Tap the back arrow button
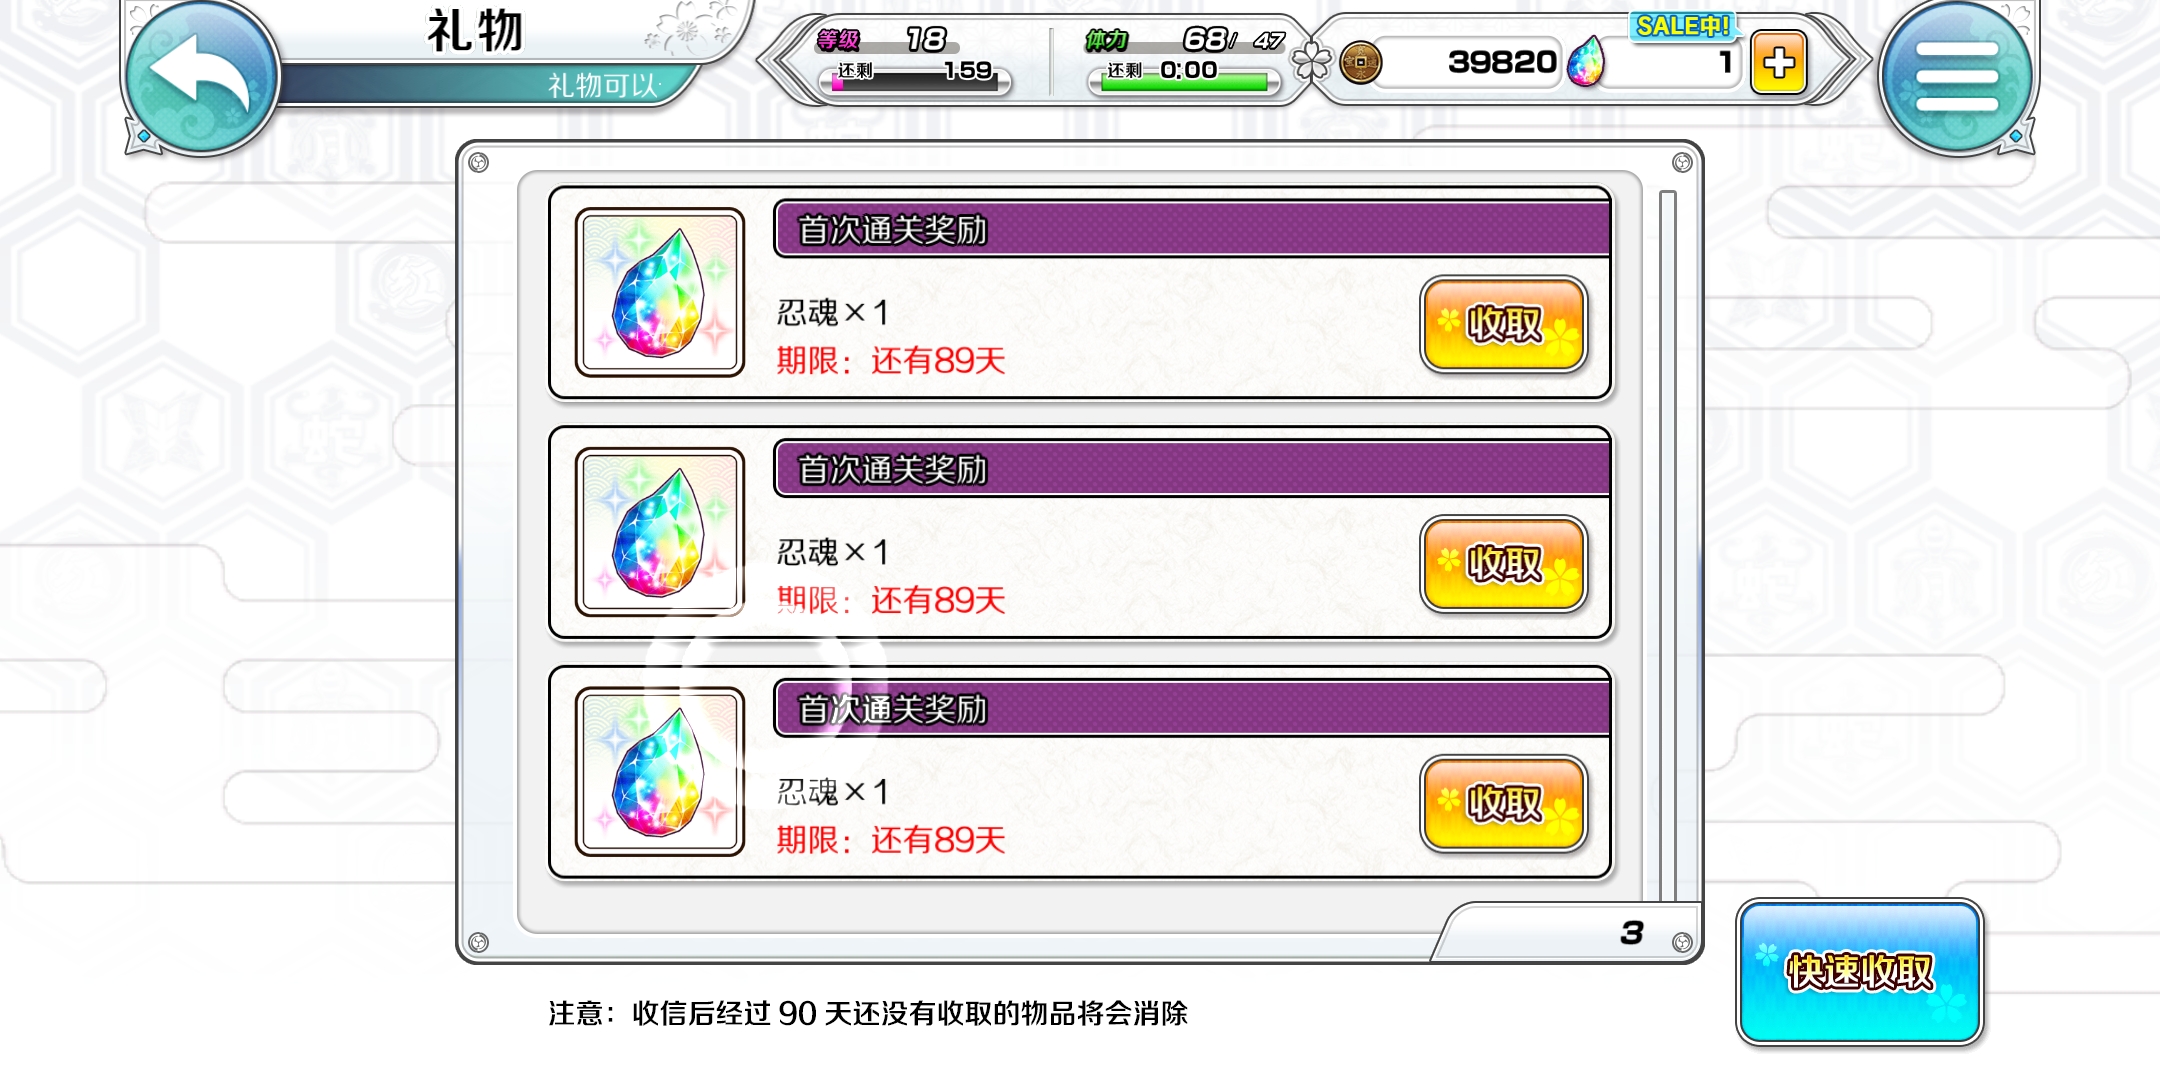Image resolution: width=2160 pixels, height=1080 pixels. click(x=202, y=76)
